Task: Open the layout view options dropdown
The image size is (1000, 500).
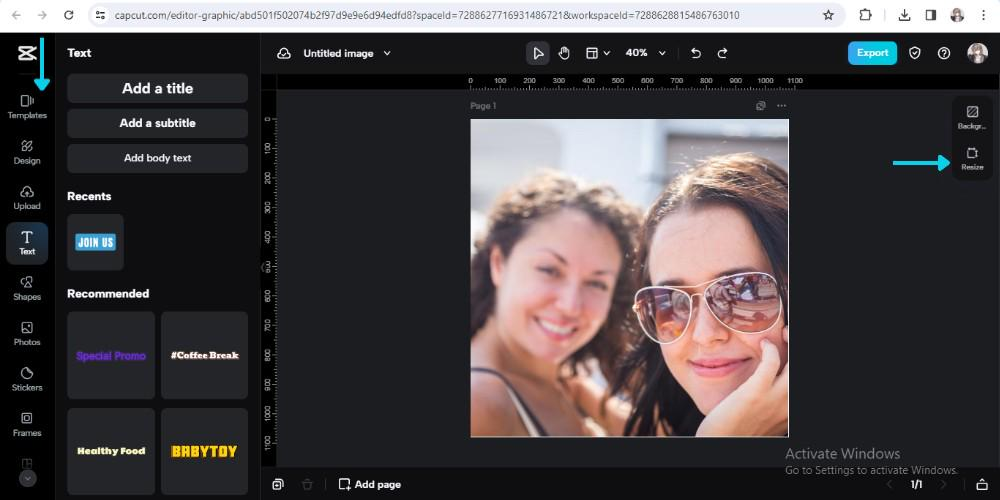Action: [x=598, y=54]
